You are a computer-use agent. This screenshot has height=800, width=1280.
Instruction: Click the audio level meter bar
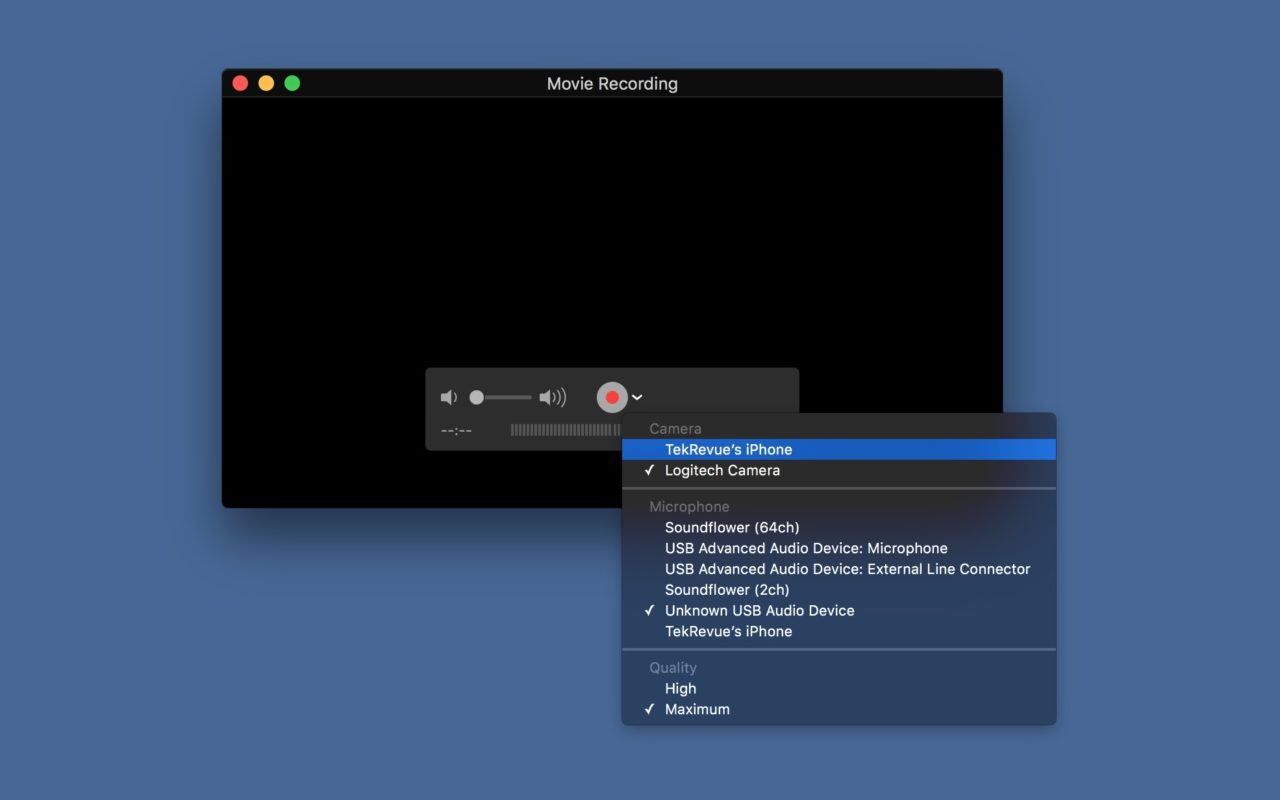click(x=565, y=430)
